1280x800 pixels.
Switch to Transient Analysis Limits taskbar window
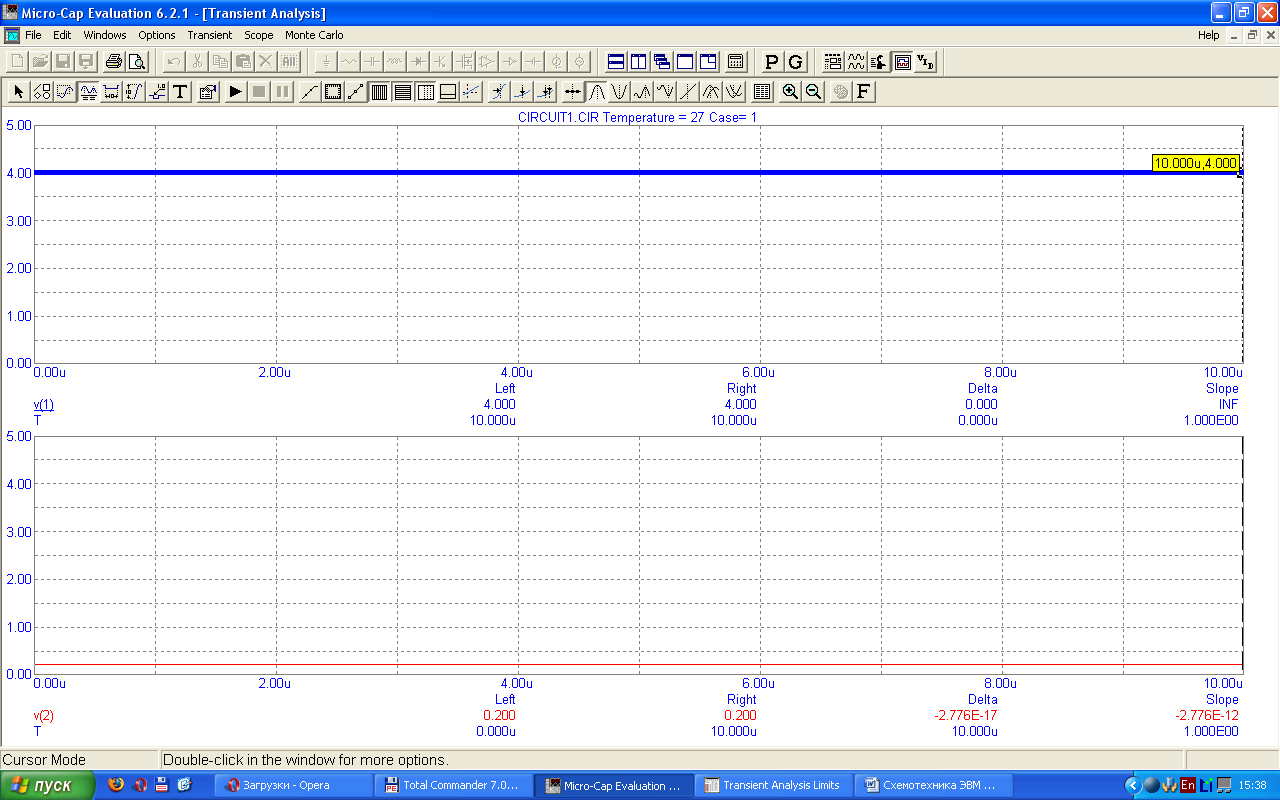pyautogui.click(x=773, y=785)
